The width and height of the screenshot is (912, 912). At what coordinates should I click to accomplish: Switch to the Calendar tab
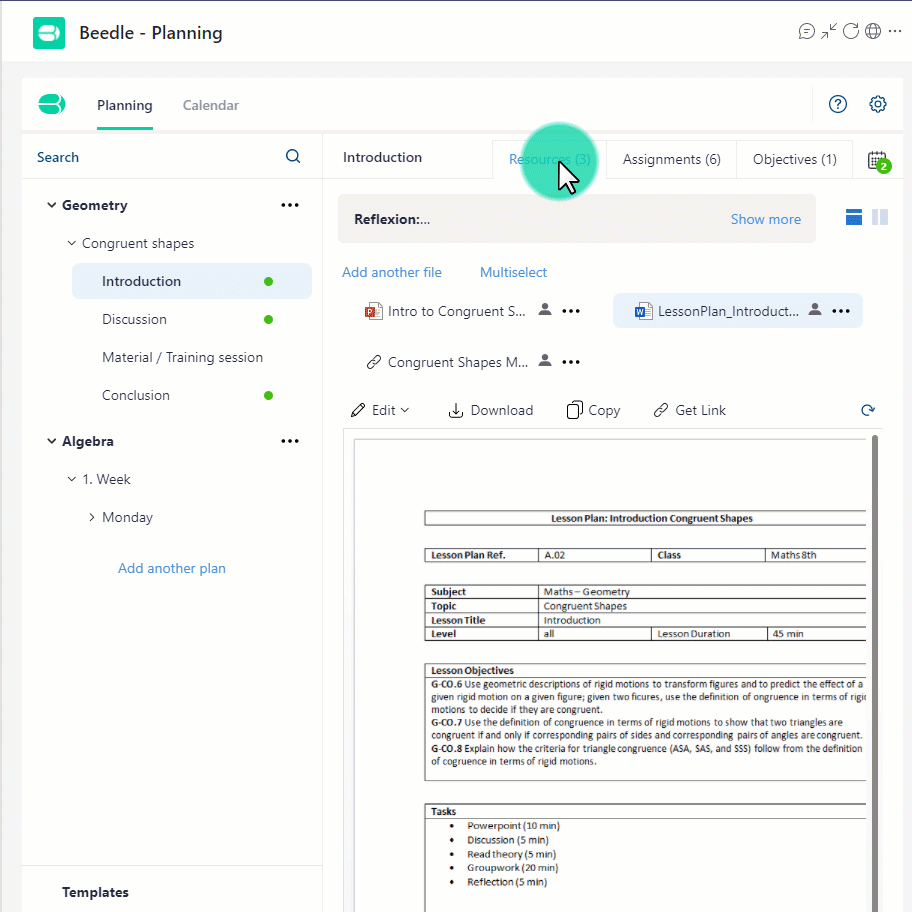point(211,105)
